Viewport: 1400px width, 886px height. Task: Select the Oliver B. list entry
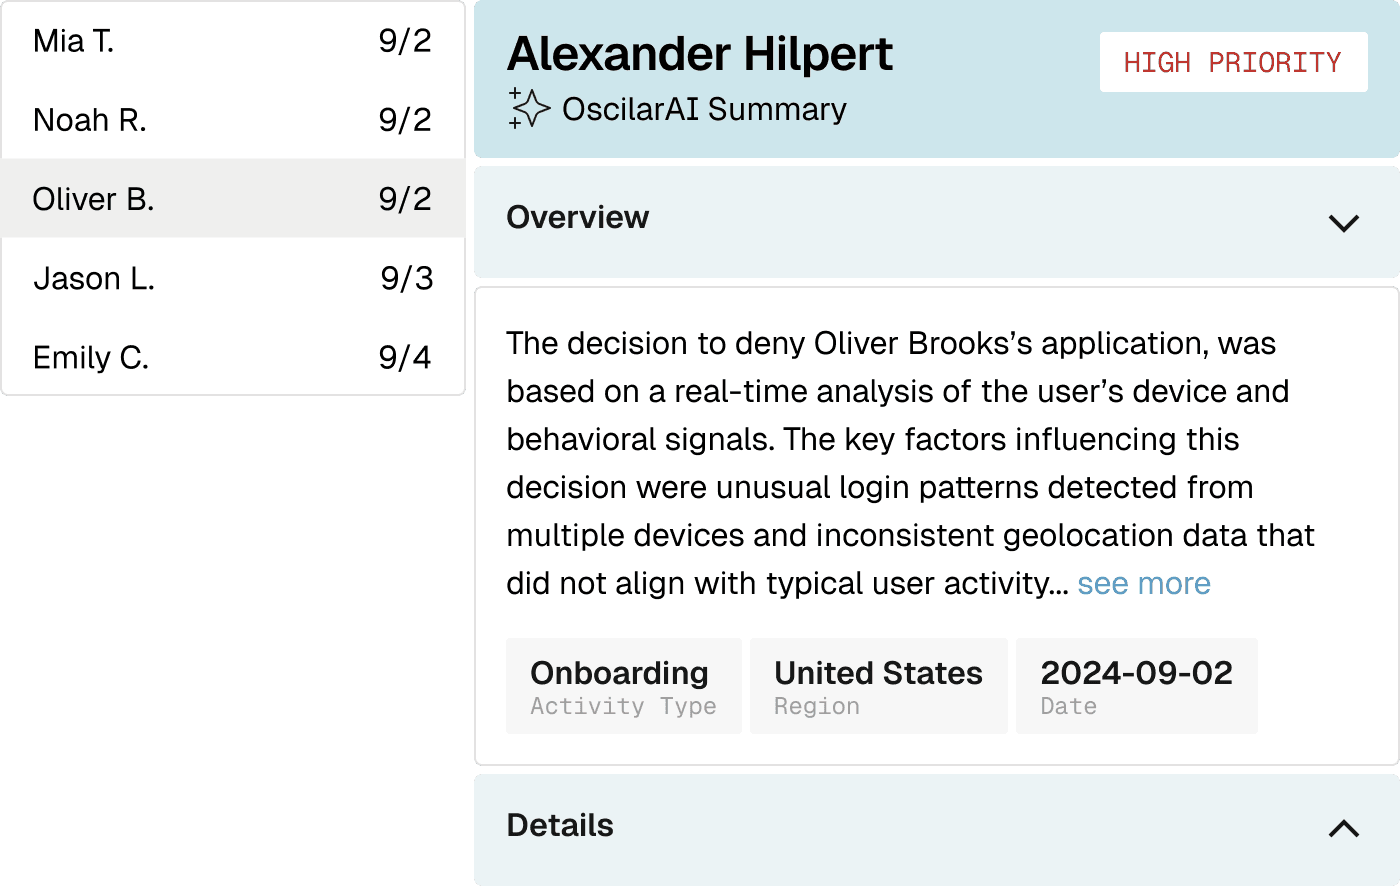point(233,199)
